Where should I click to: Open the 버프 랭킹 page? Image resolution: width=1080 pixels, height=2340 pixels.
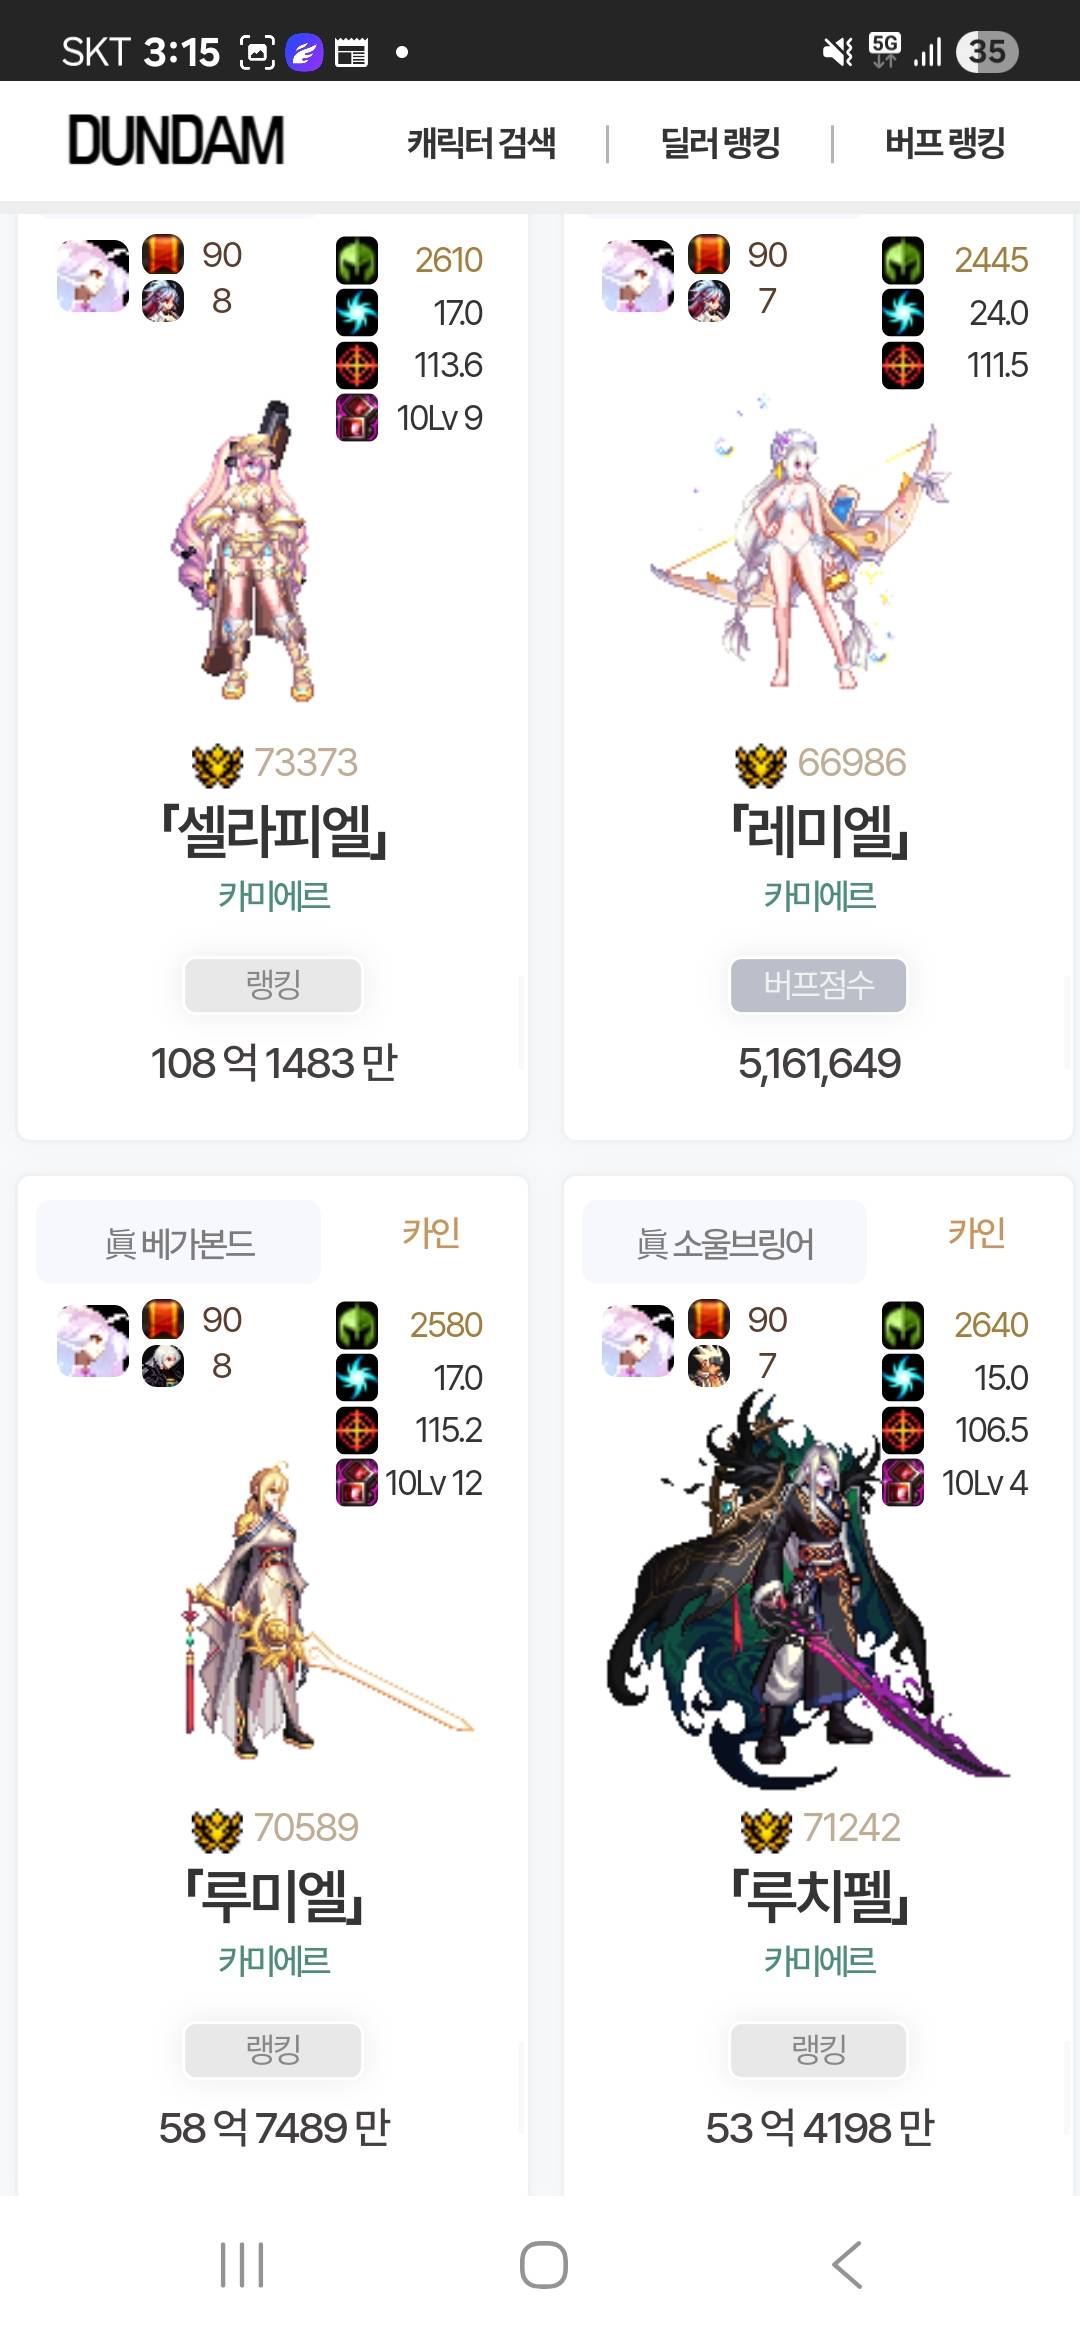[945, 143]
